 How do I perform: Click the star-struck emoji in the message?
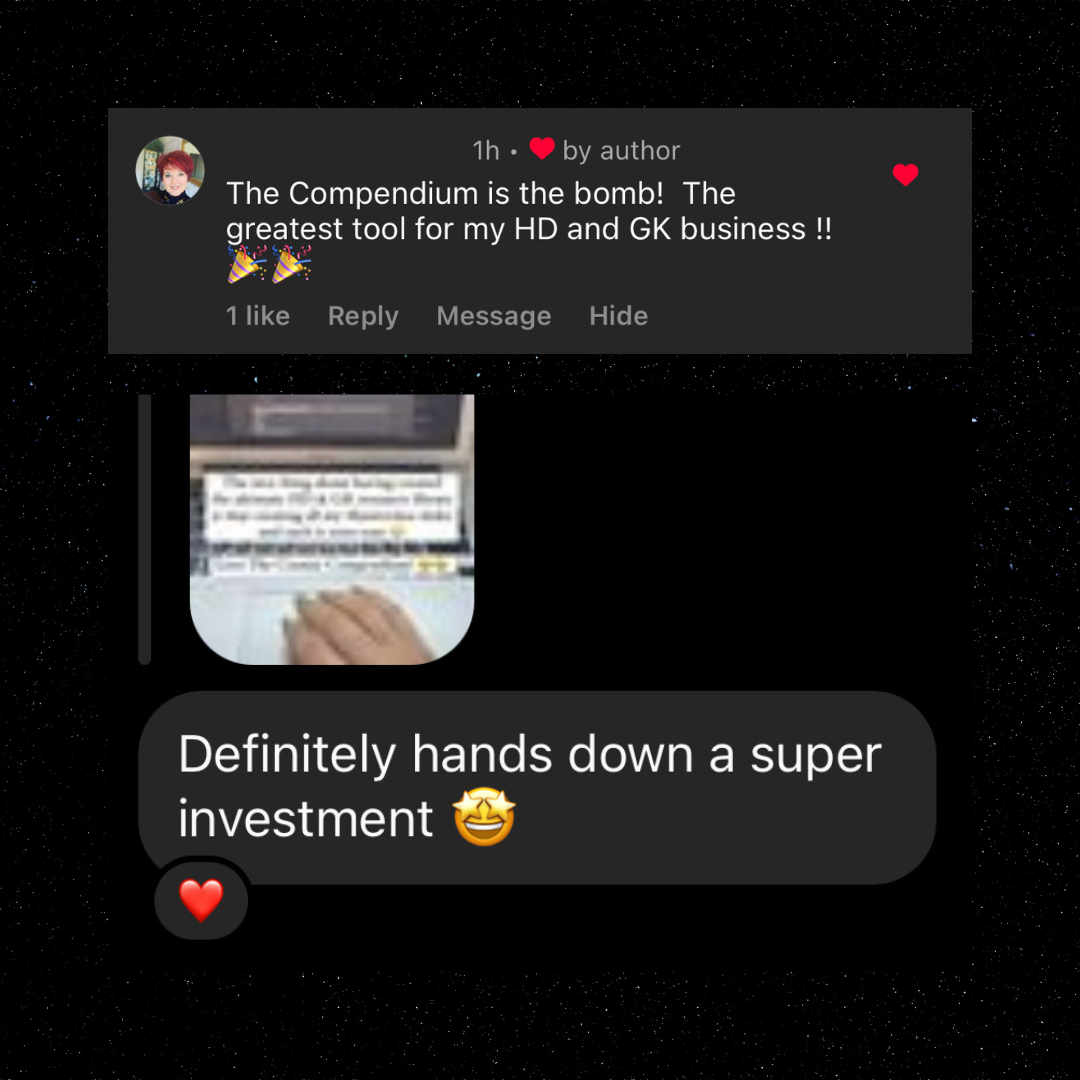click(484, 817)
